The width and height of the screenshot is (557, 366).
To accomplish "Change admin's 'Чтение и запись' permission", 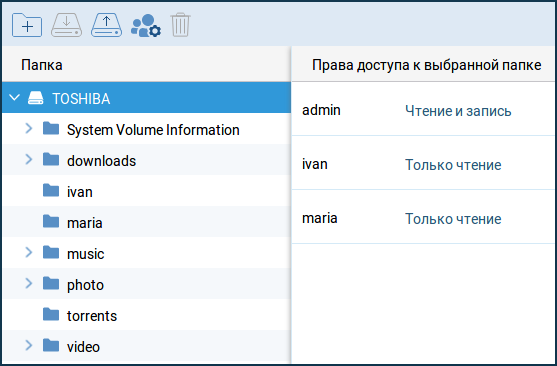I will (458, 111).
